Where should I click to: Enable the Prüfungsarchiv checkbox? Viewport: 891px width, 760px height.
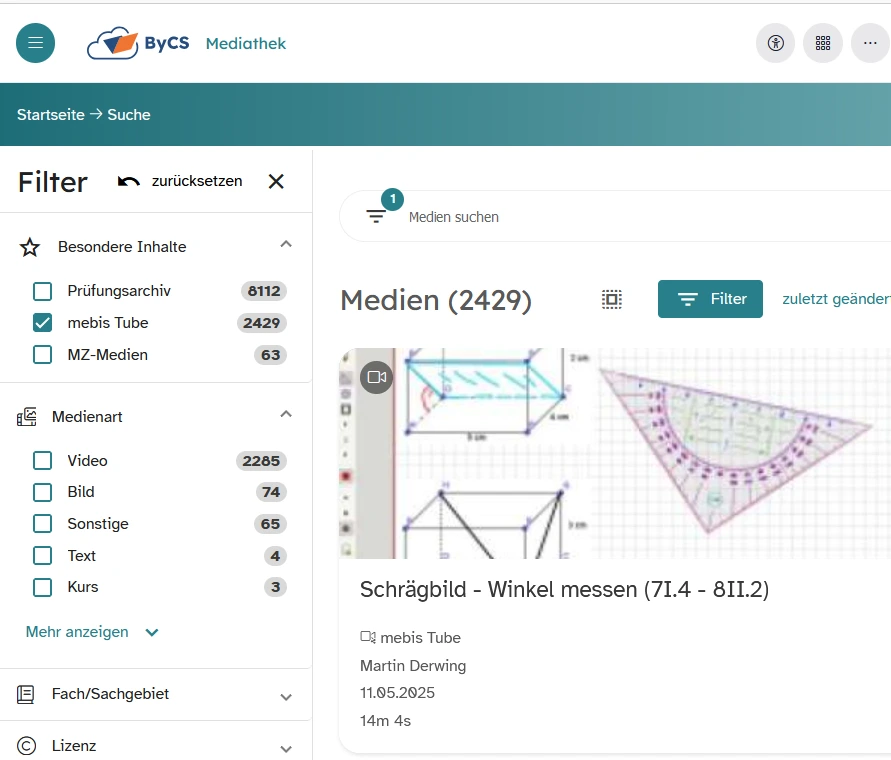[x=43, y=291]
